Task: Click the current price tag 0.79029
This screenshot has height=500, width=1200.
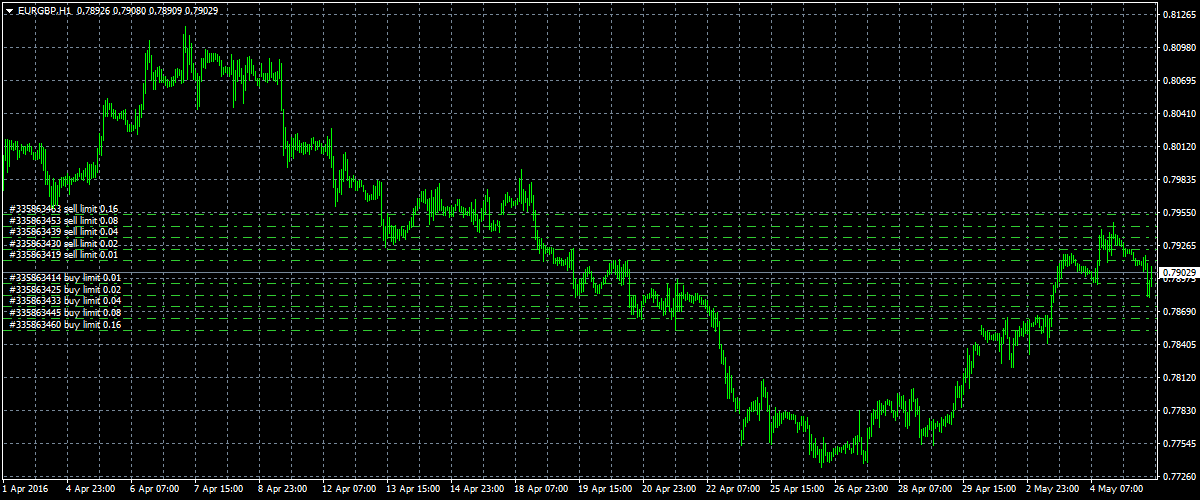Action: [x=1178, y=272]
